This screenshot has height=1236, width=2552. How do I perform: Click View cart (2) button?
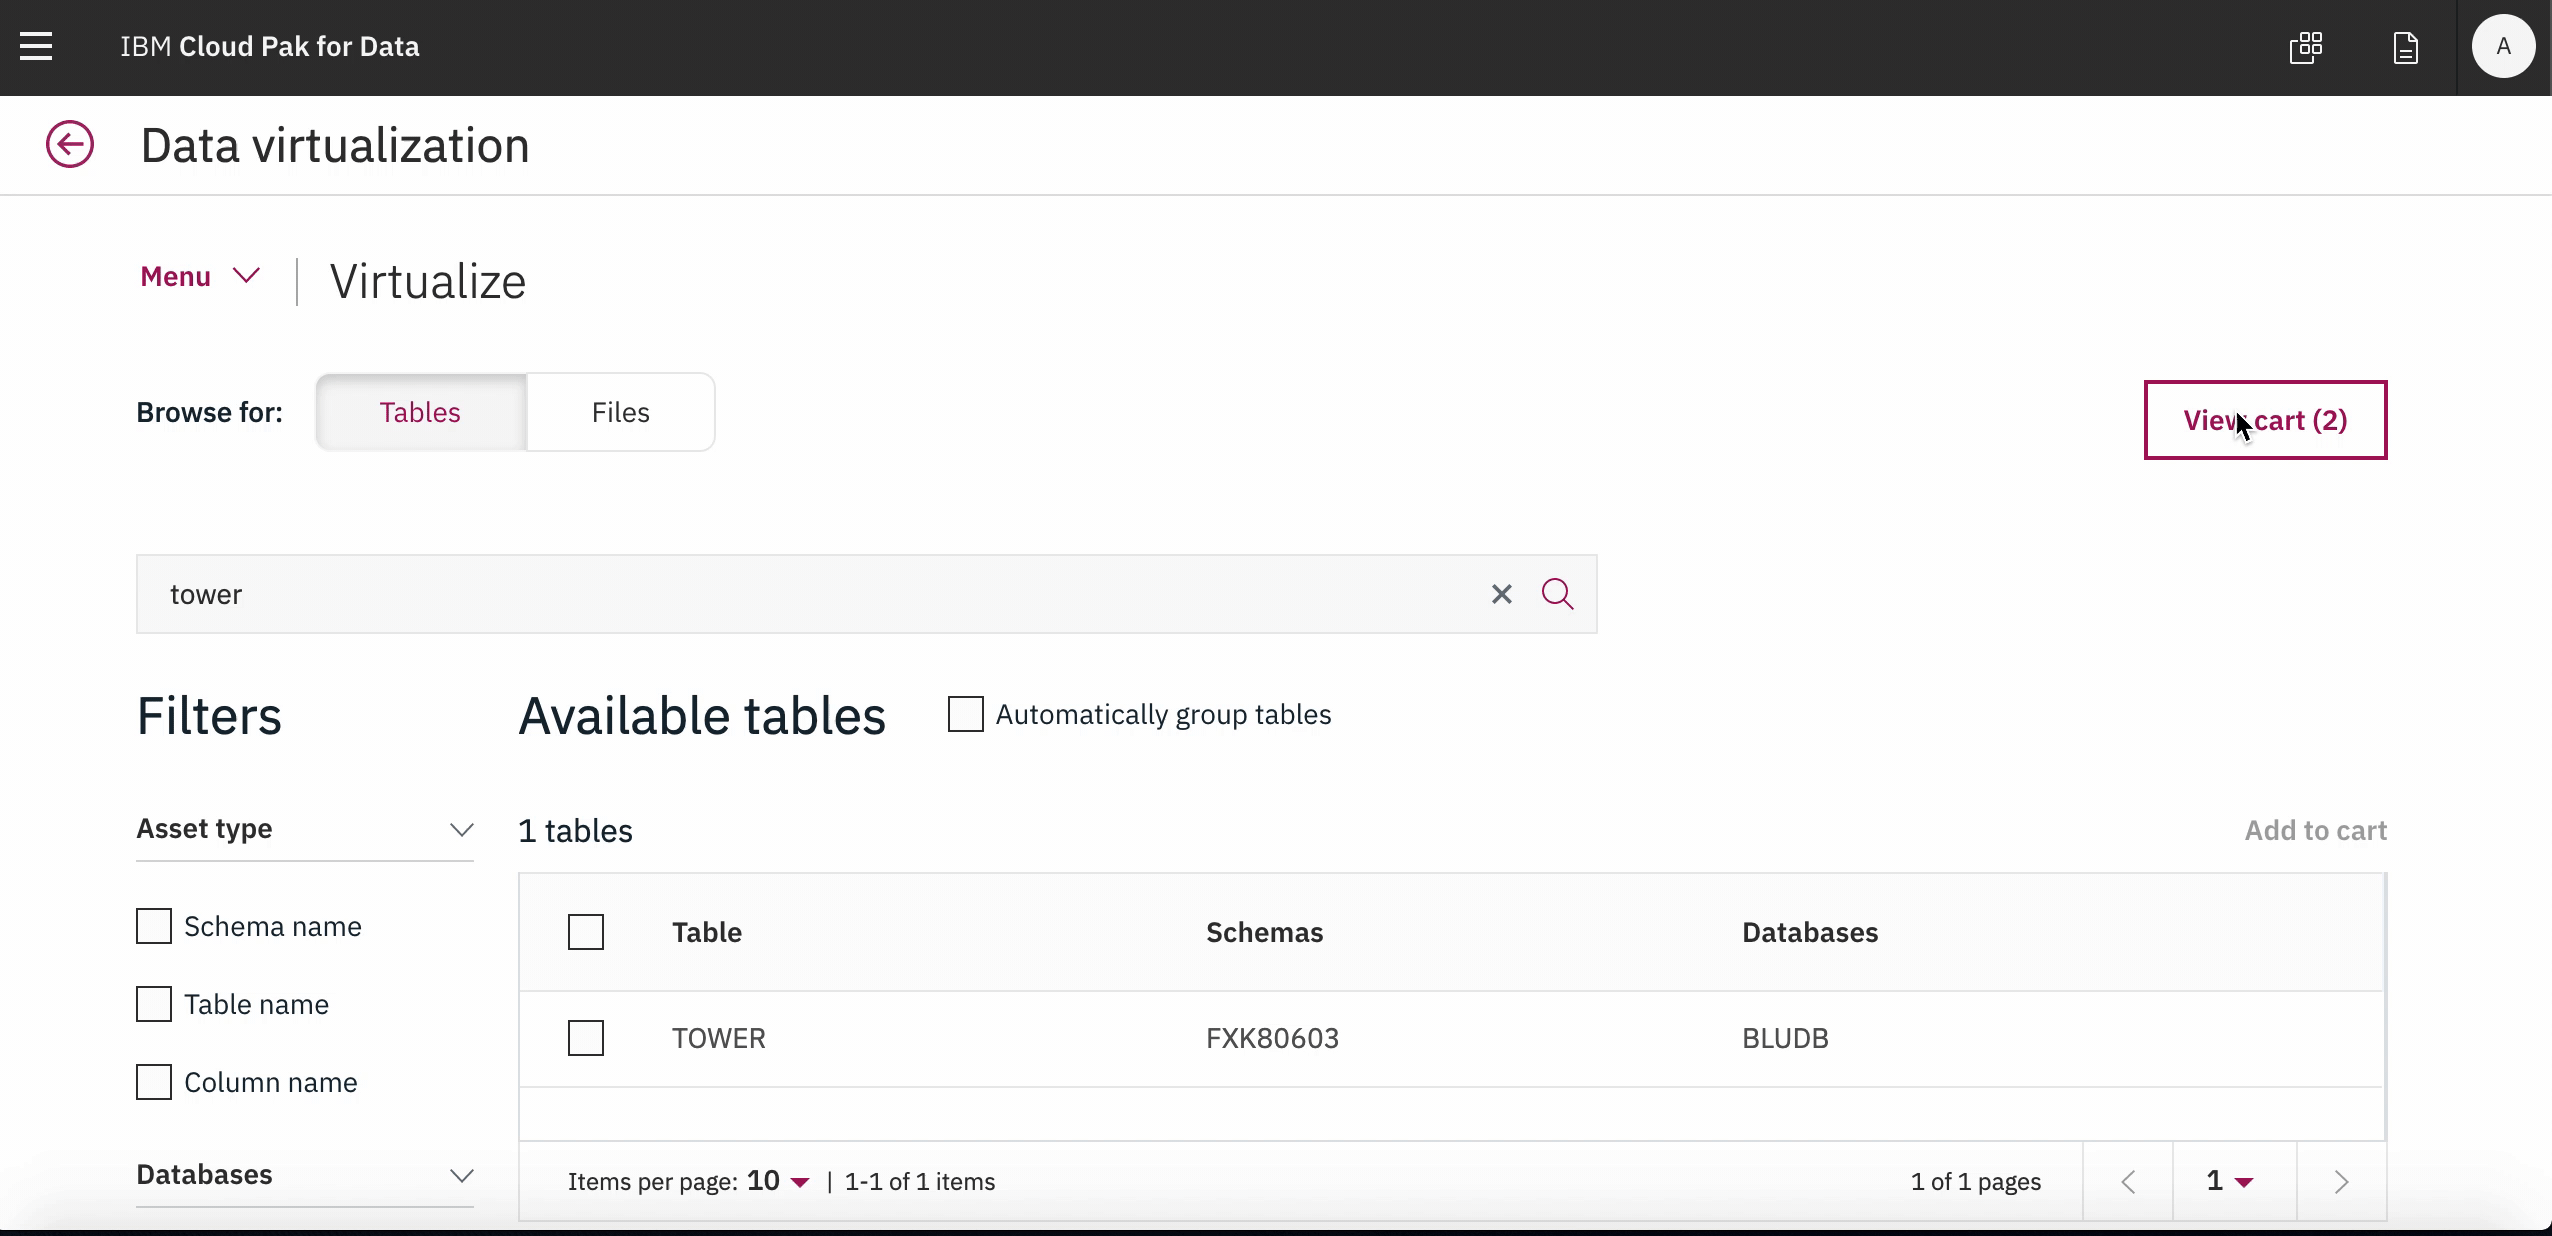pyautogui.click(x=2265, y=420)
